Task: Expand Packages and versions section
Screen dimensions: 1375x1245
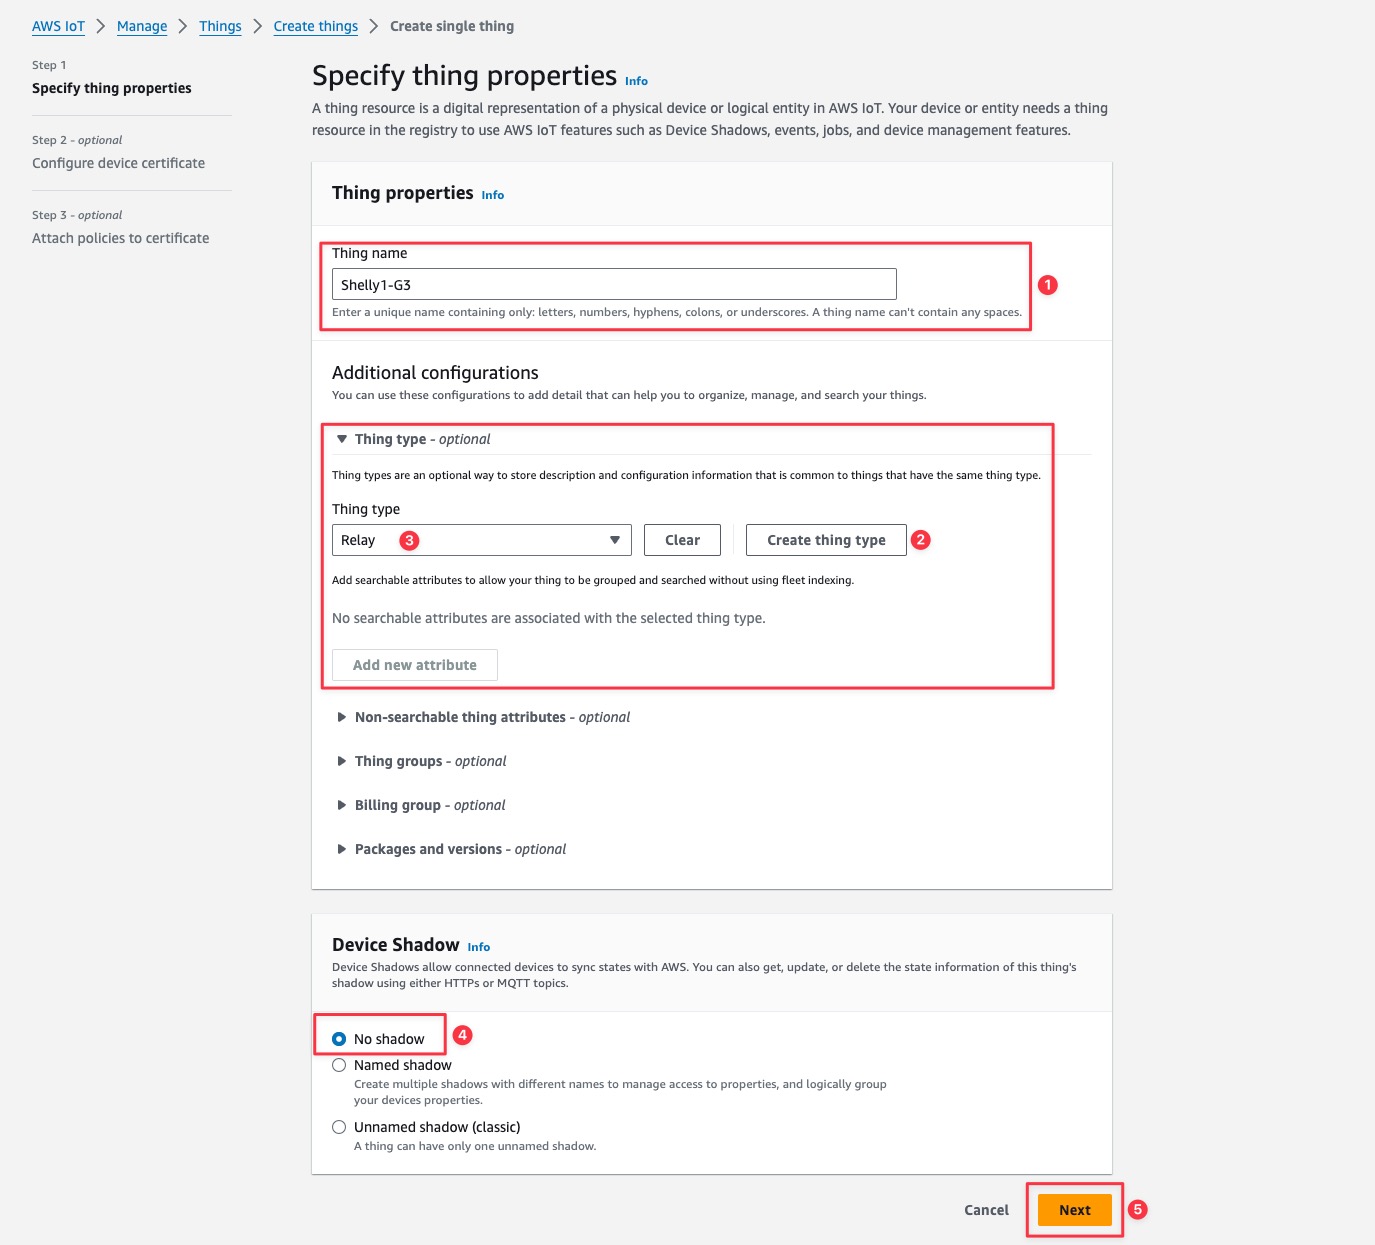Action: (x=342, y=849)
